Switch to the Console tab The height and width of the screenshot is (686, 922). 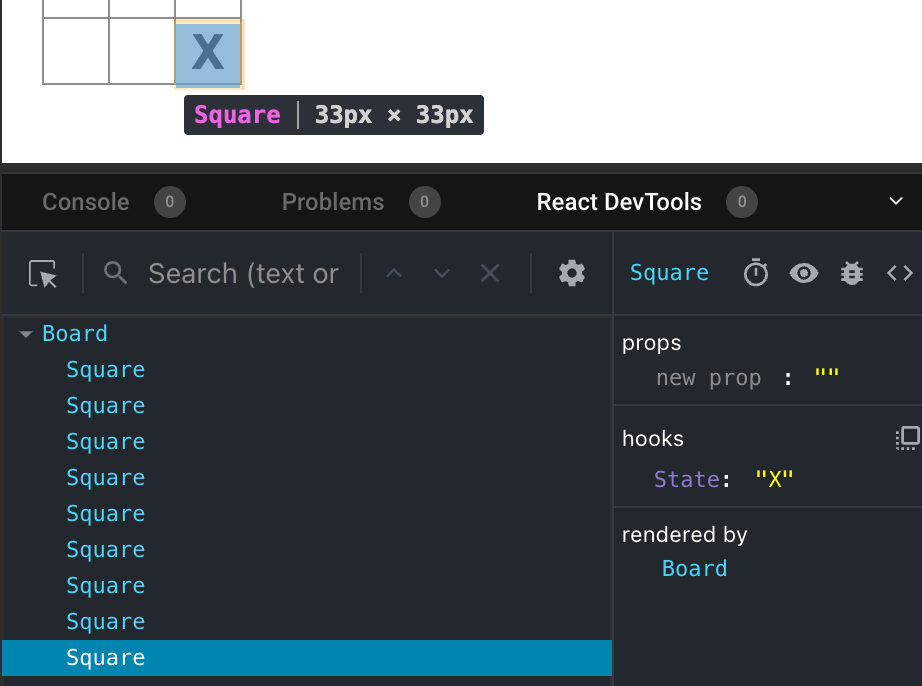(86, 201)
